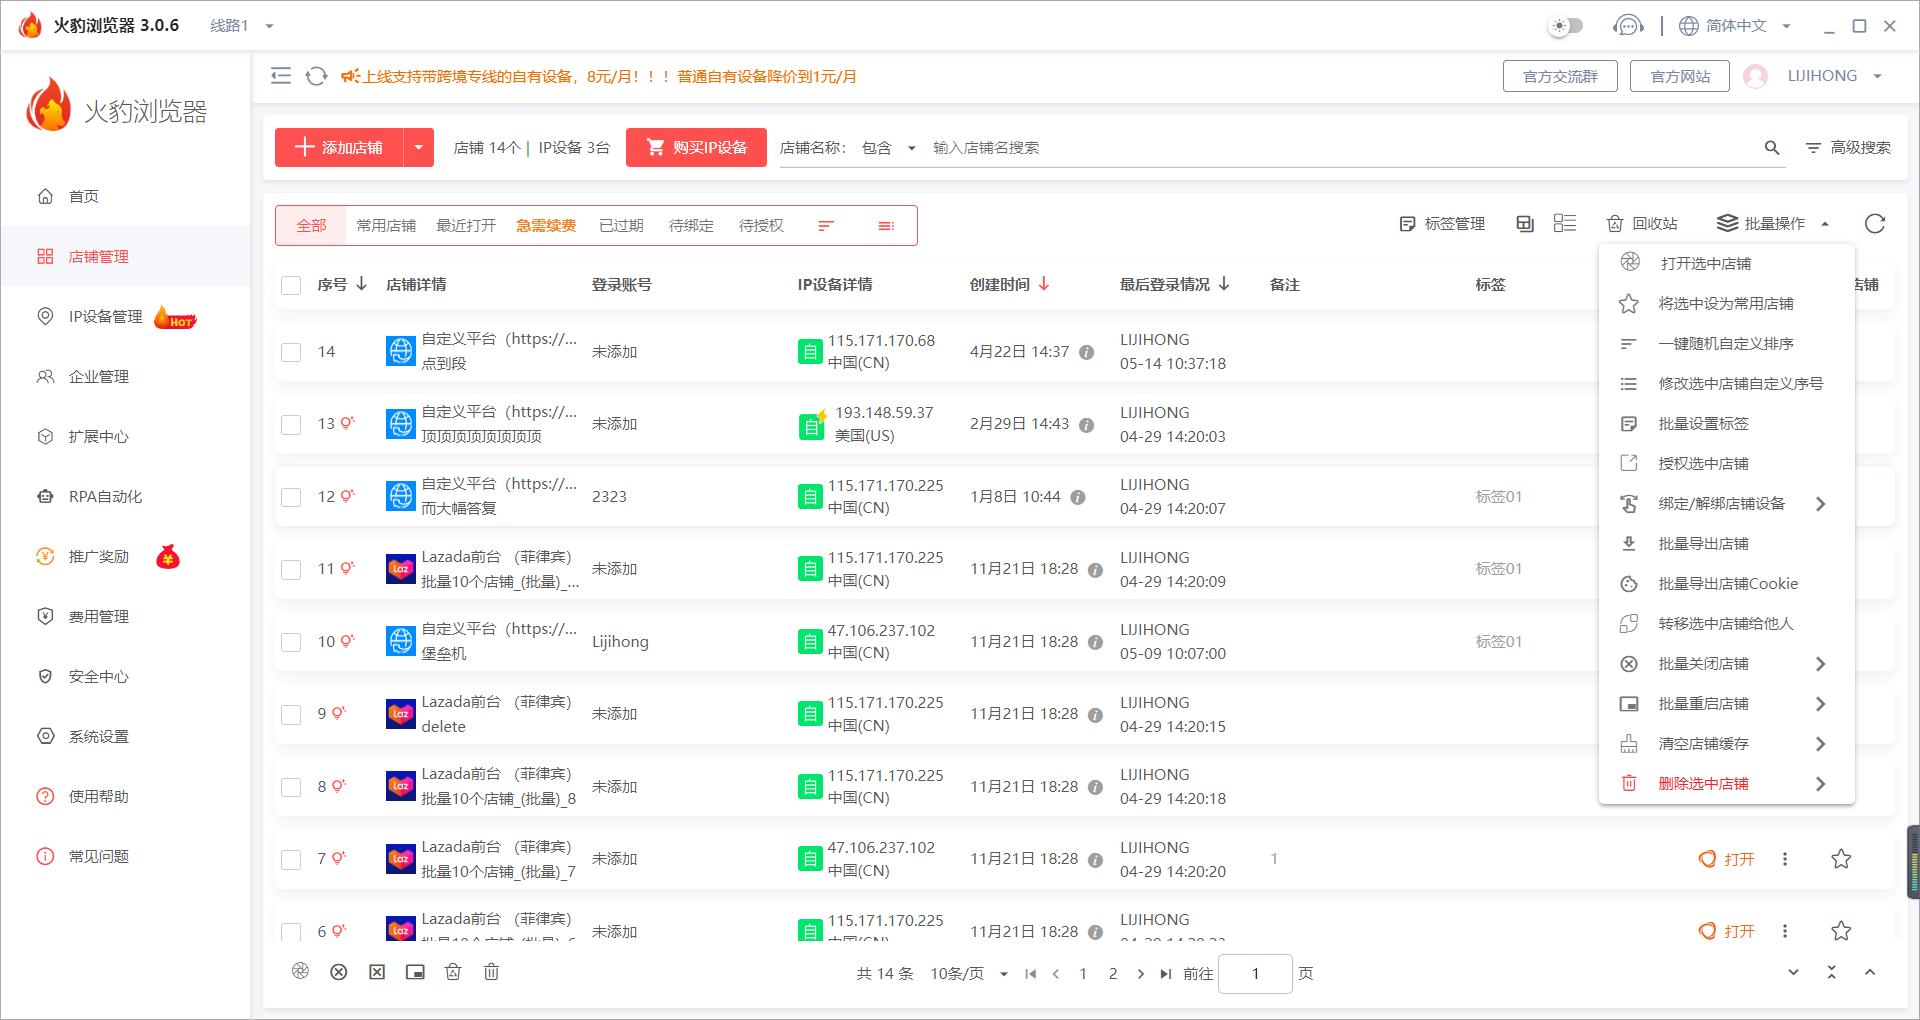Click bottom toolbar restart window icon
This screenshot has height=1020, width=1920.
415,972
